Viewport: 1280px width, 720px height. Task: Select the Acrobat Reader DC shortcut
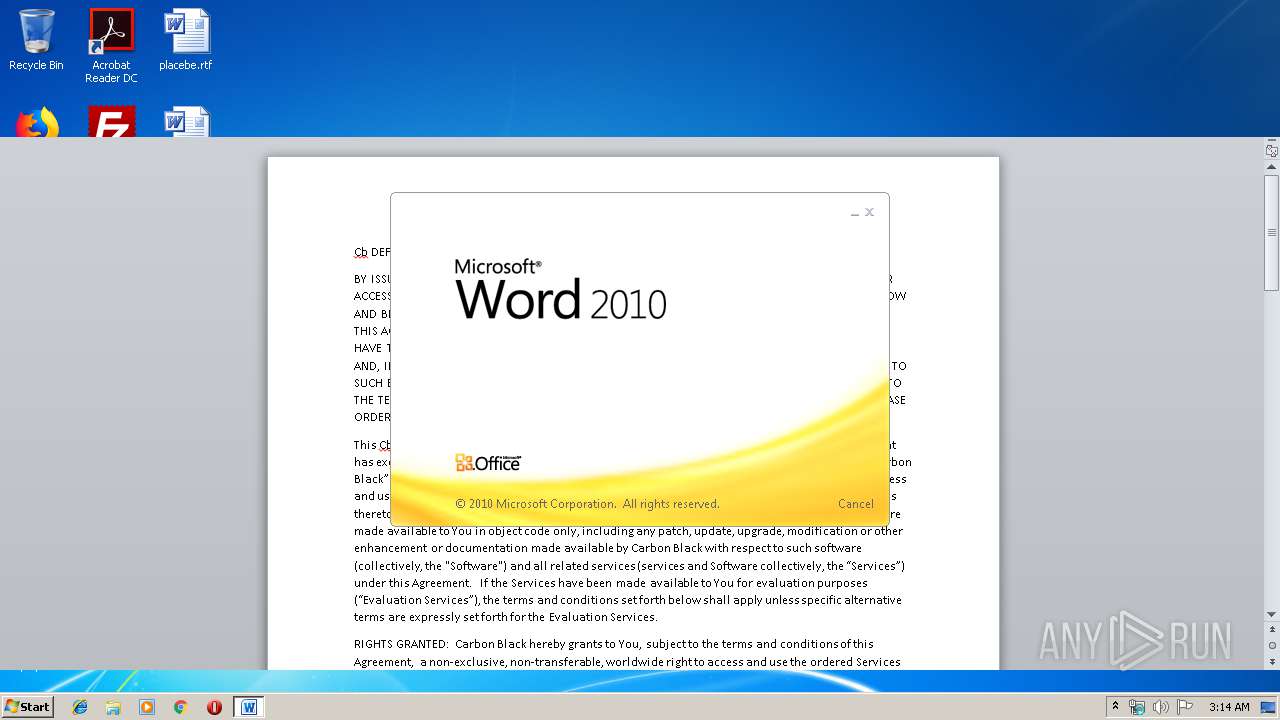[x=111, y=46]
